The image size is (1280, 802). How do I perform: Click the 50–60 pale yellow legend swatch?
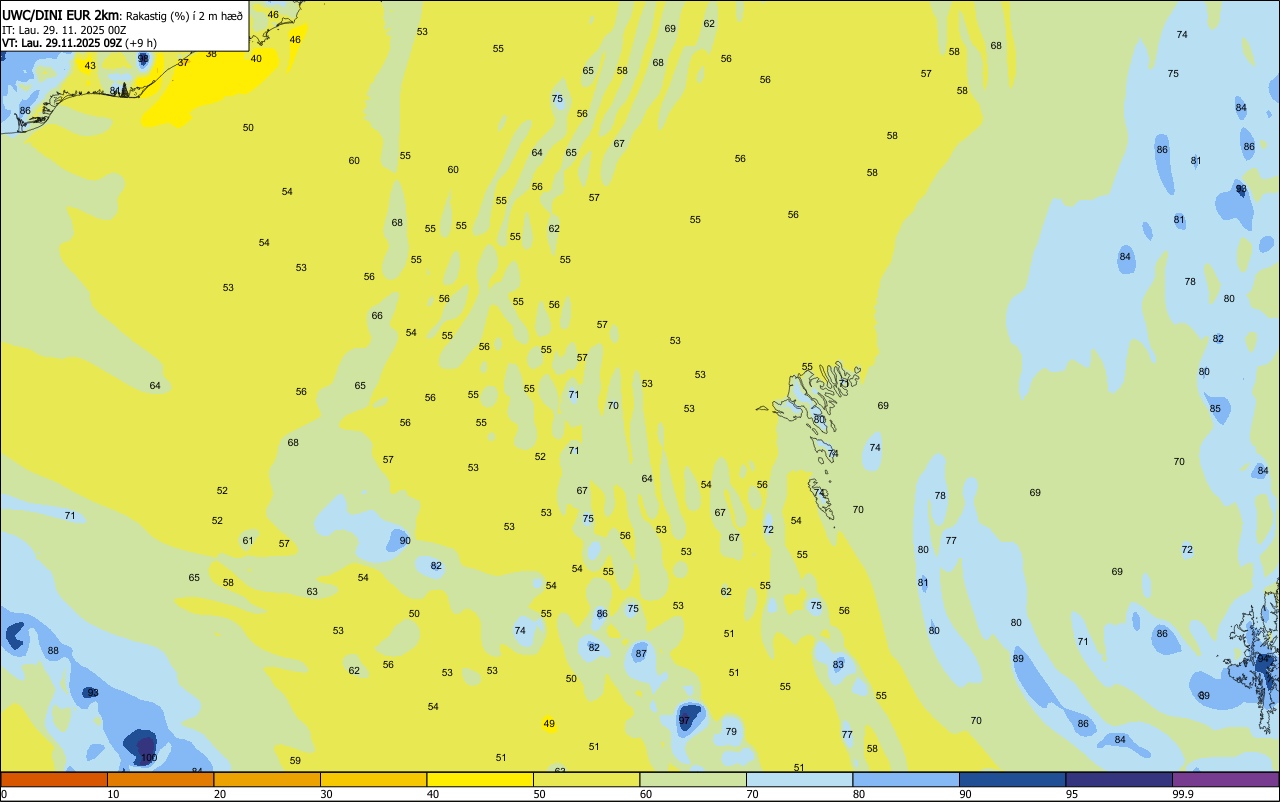[586, 779]
